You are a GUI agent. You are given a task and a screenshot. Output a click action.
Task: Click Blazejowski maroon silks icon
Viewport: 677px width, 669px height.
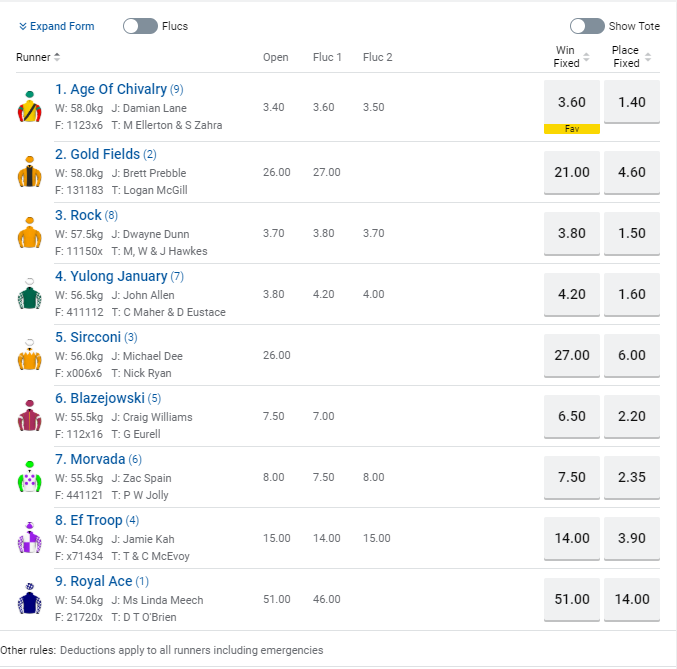click(28, 416)
